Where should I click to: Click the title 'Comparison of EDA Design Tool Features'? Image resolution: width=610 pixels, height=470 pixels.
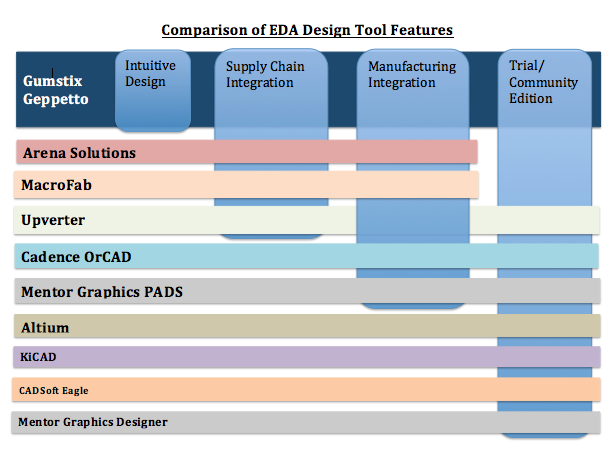tap(307, 30)
